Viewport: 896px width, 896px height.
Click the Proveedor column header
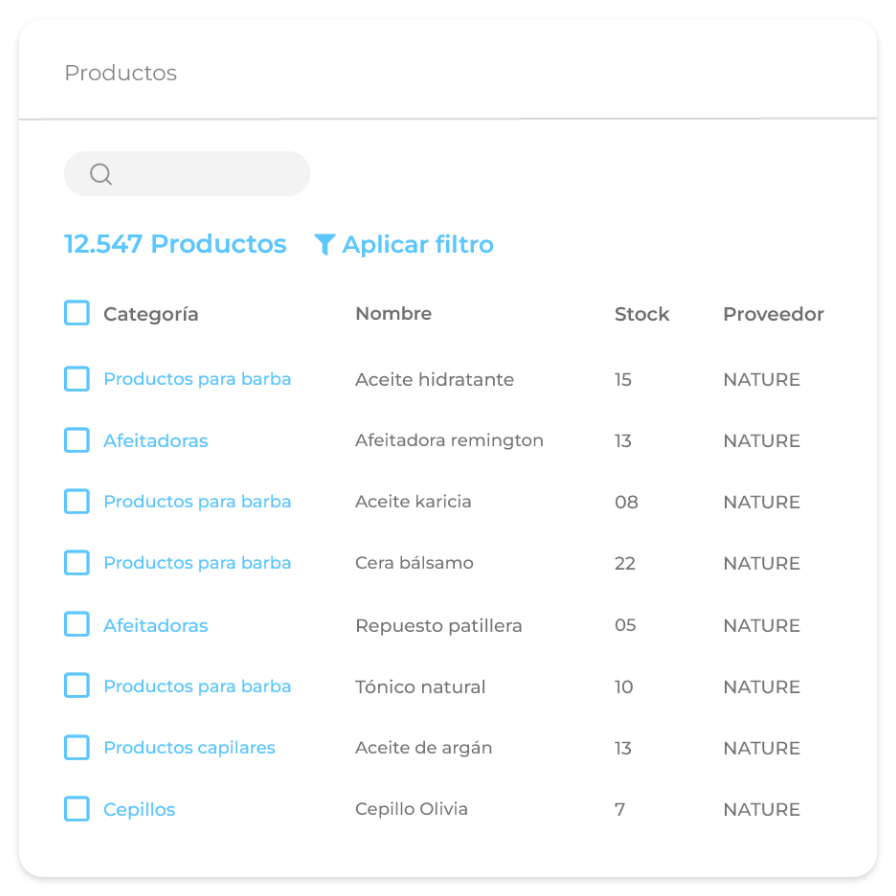tap(773, 314)
